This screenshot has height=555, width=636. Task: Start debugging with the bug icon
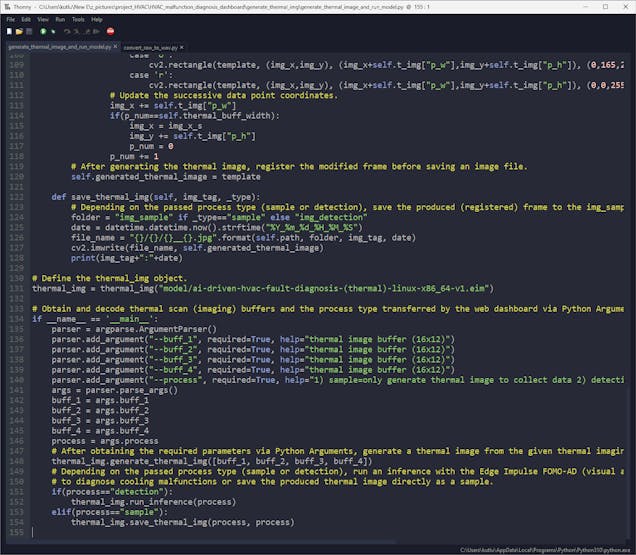55,31
